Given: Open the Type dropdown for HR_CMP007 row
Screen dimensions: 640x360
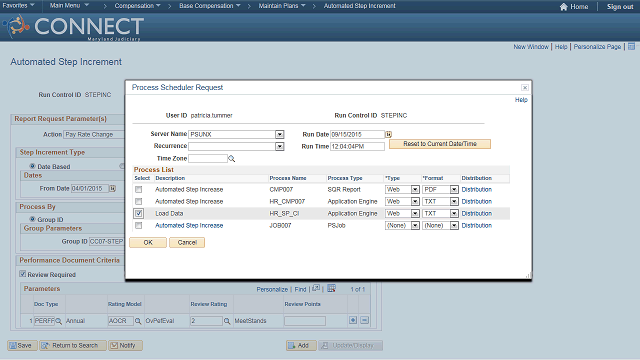Looking at the screenshot, I should coord(415,202).
